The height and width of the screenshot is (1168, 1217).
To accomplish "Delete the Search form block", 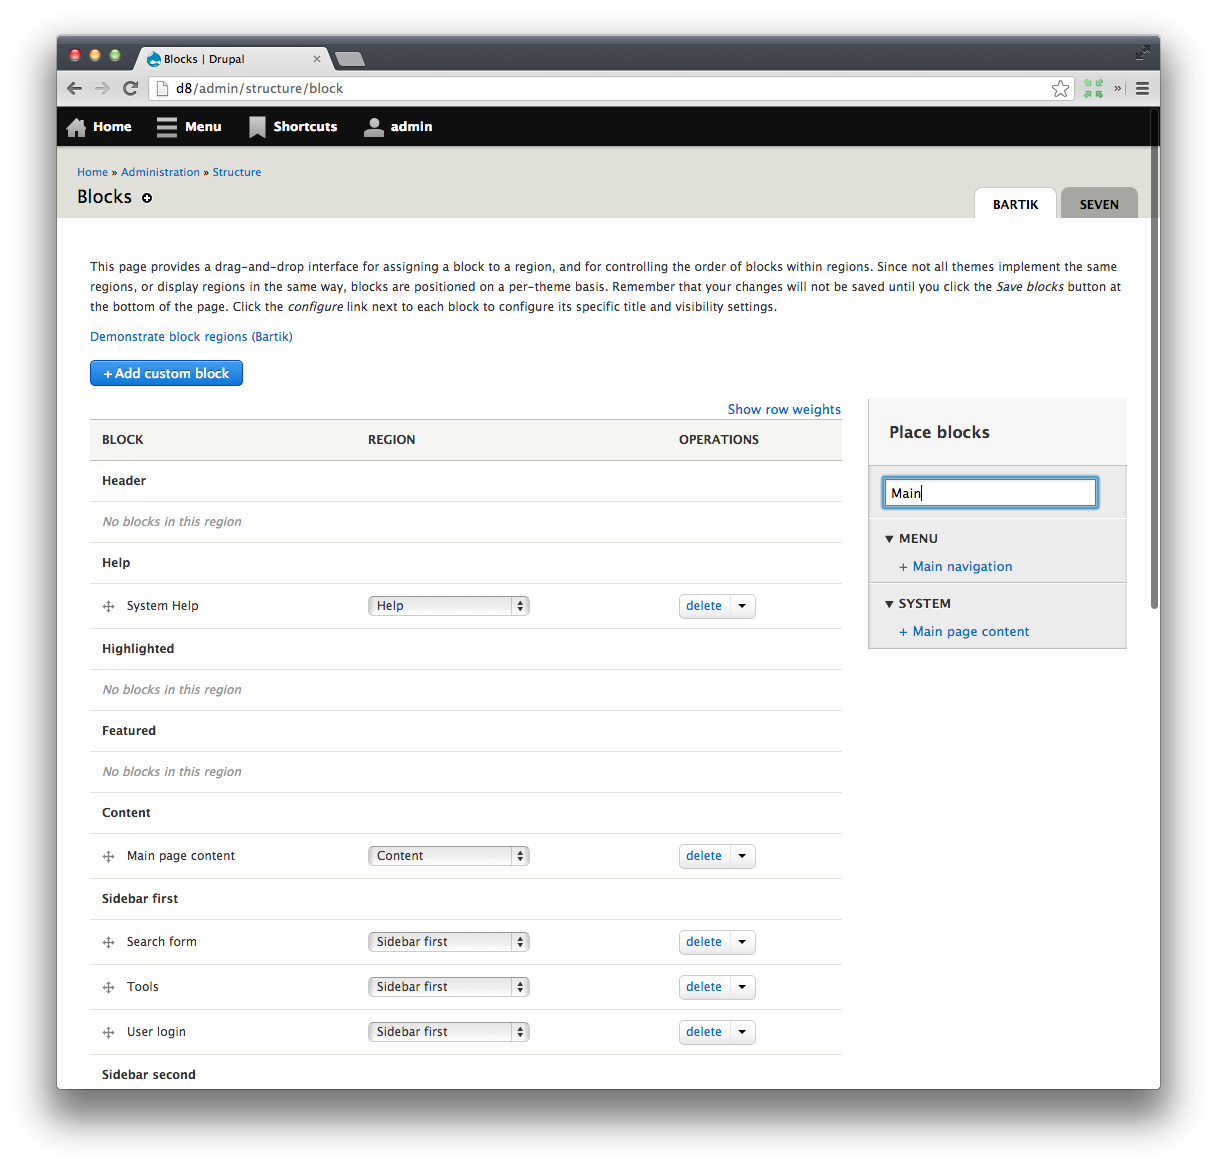I will (704, 942).
